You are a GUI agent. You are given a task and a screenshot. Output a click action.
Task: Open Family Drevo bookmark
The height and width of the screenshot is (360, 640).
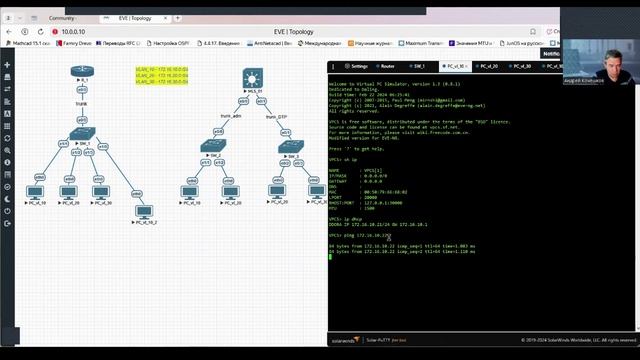[74, 43]
